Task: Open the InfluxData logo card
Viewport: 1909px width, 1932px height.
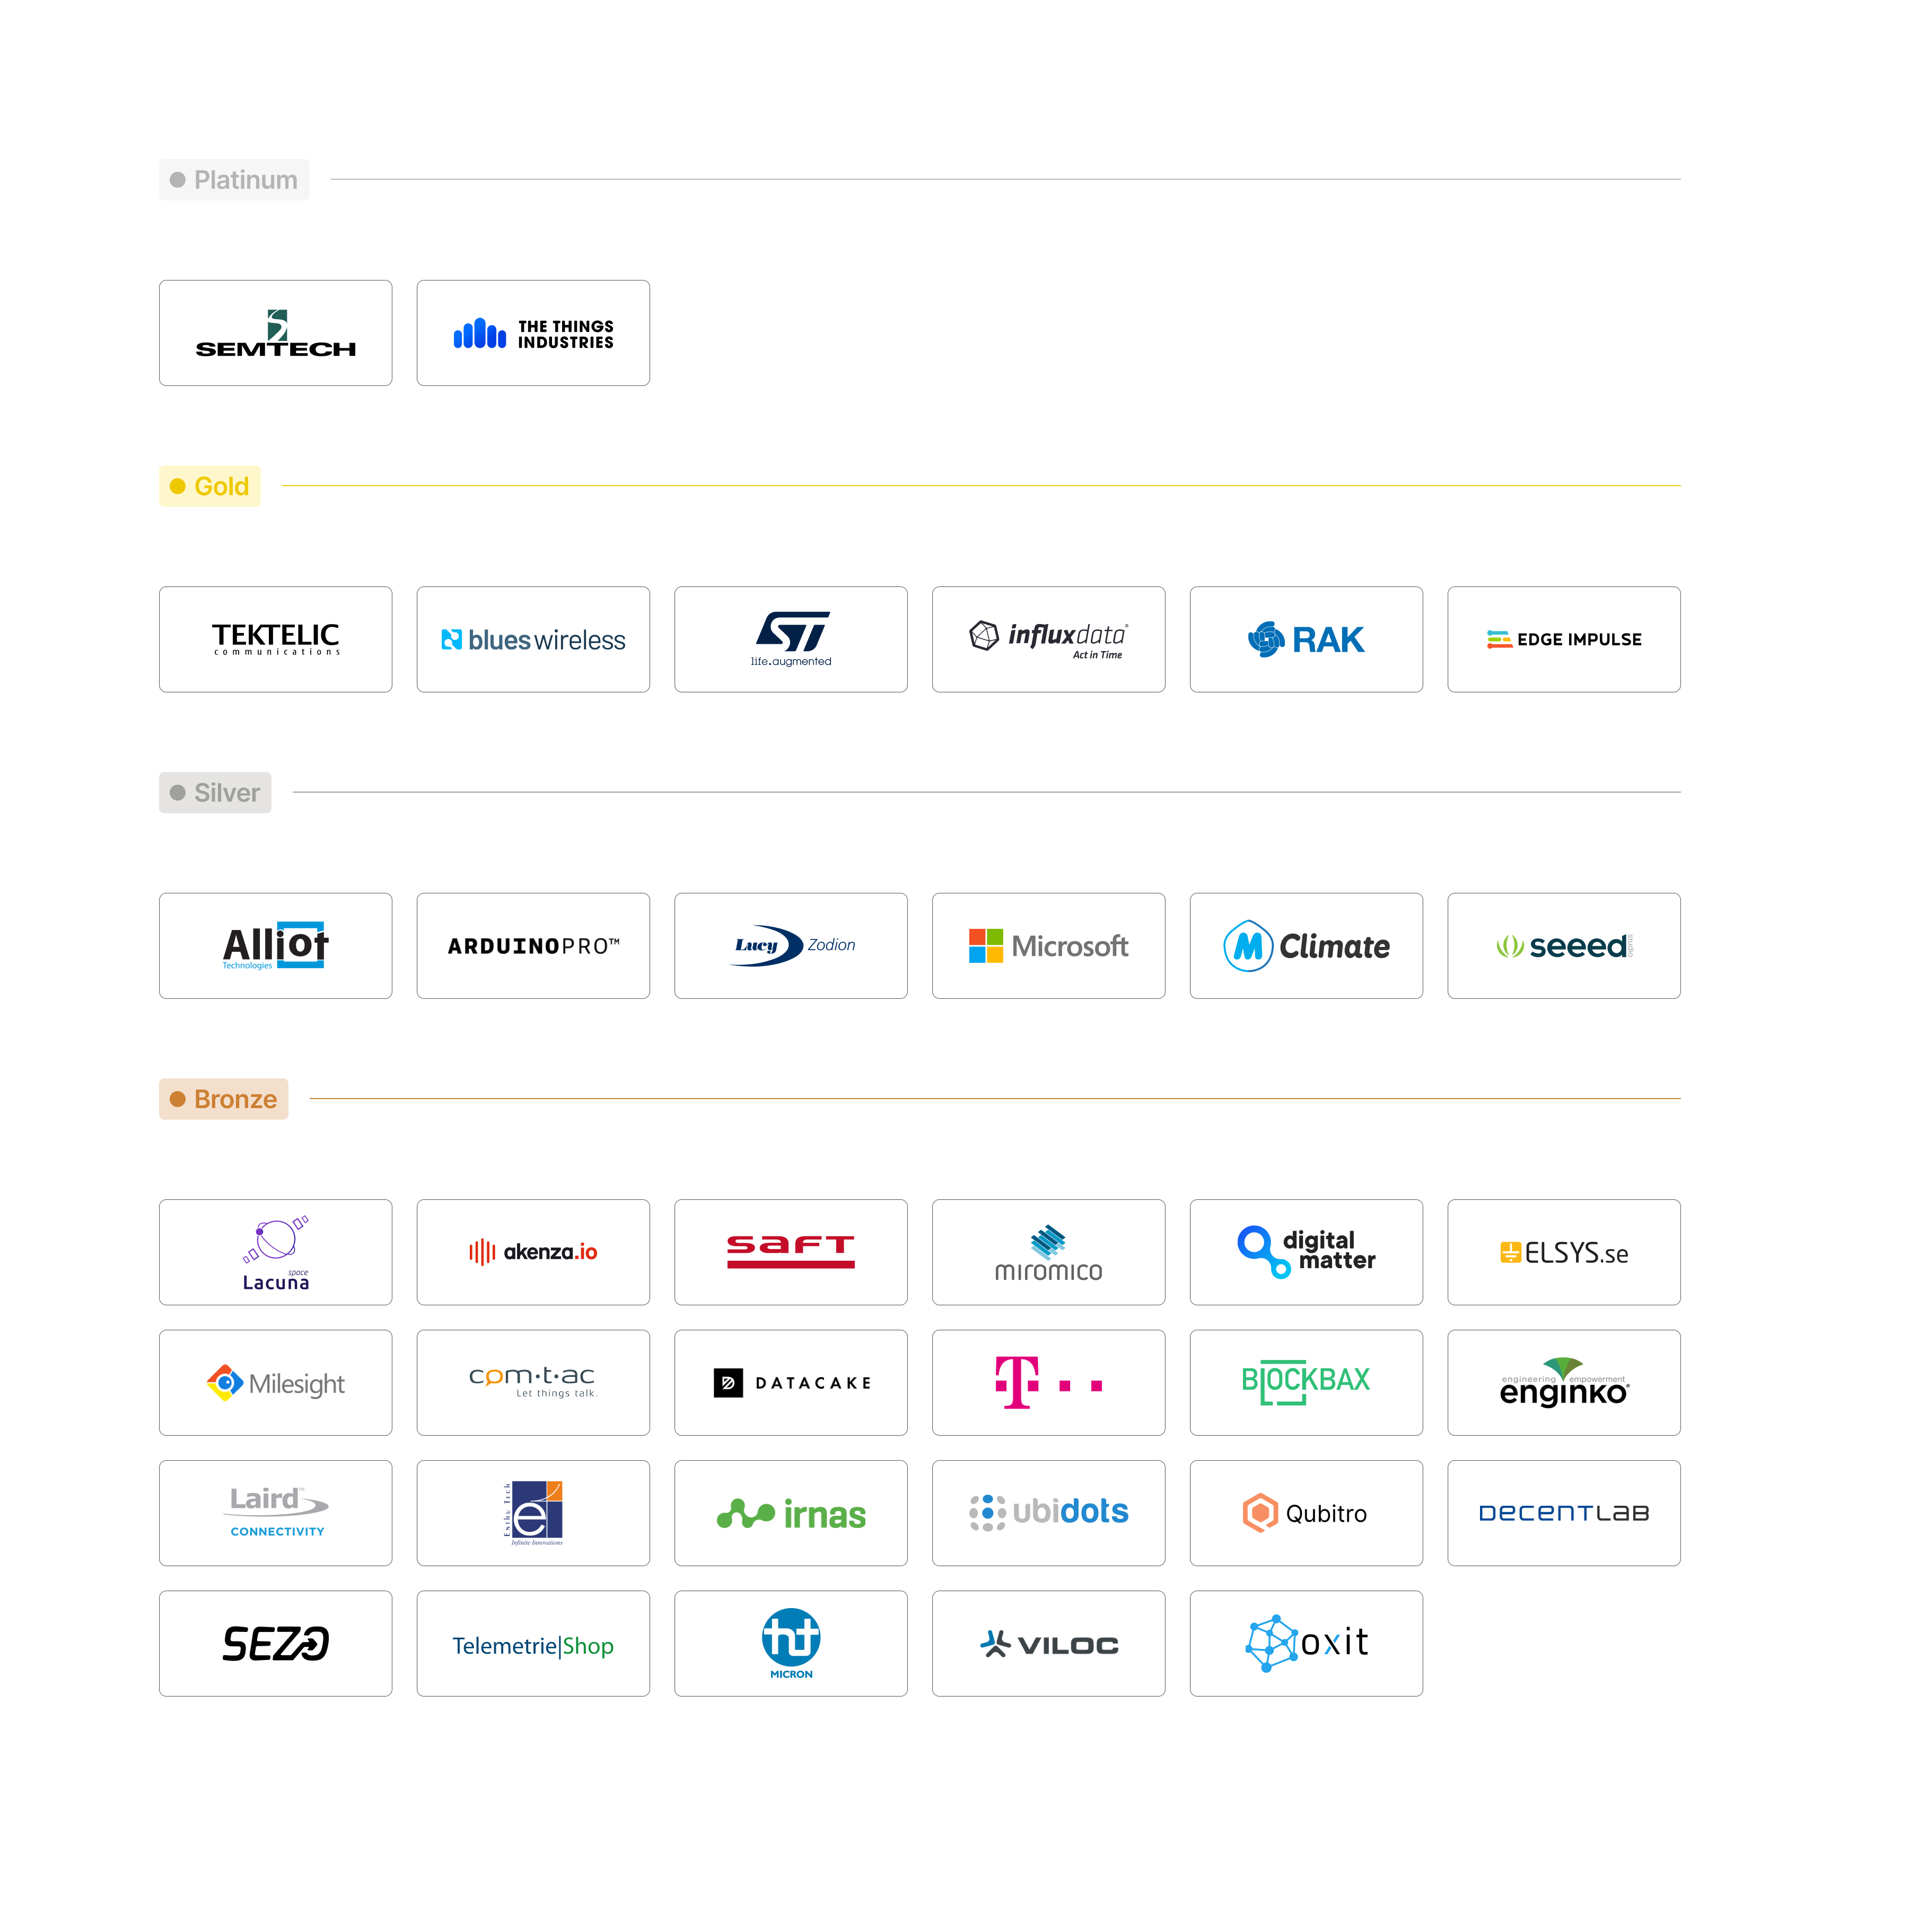Action: coord(1048,639)
